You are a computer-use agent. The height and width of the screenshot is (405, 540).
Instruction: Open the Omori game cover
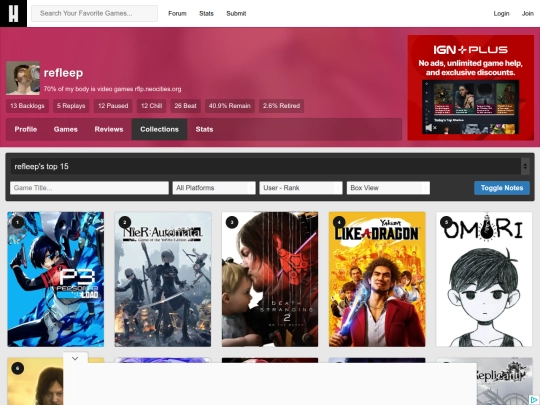[x=484, y=279]
